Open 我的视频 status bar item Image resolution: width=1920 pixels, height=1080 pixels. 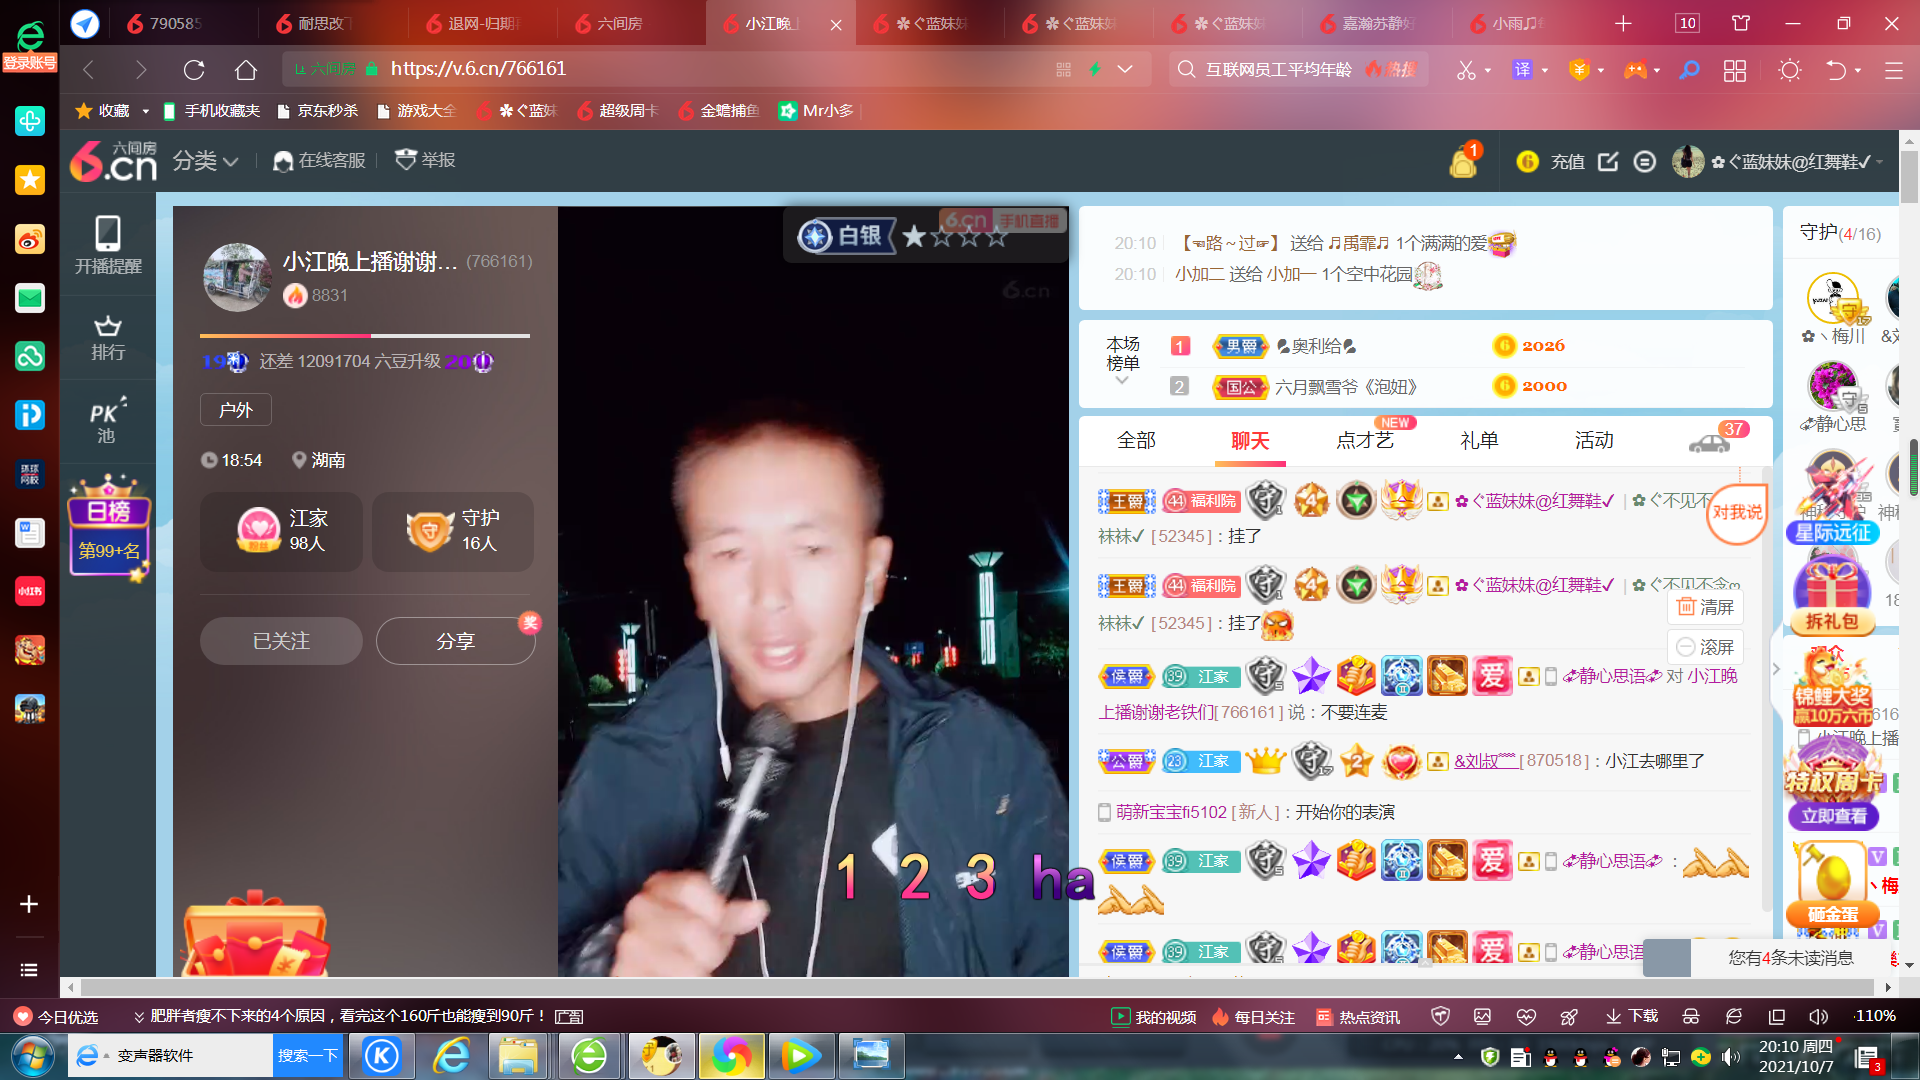click(1154, 1017)
